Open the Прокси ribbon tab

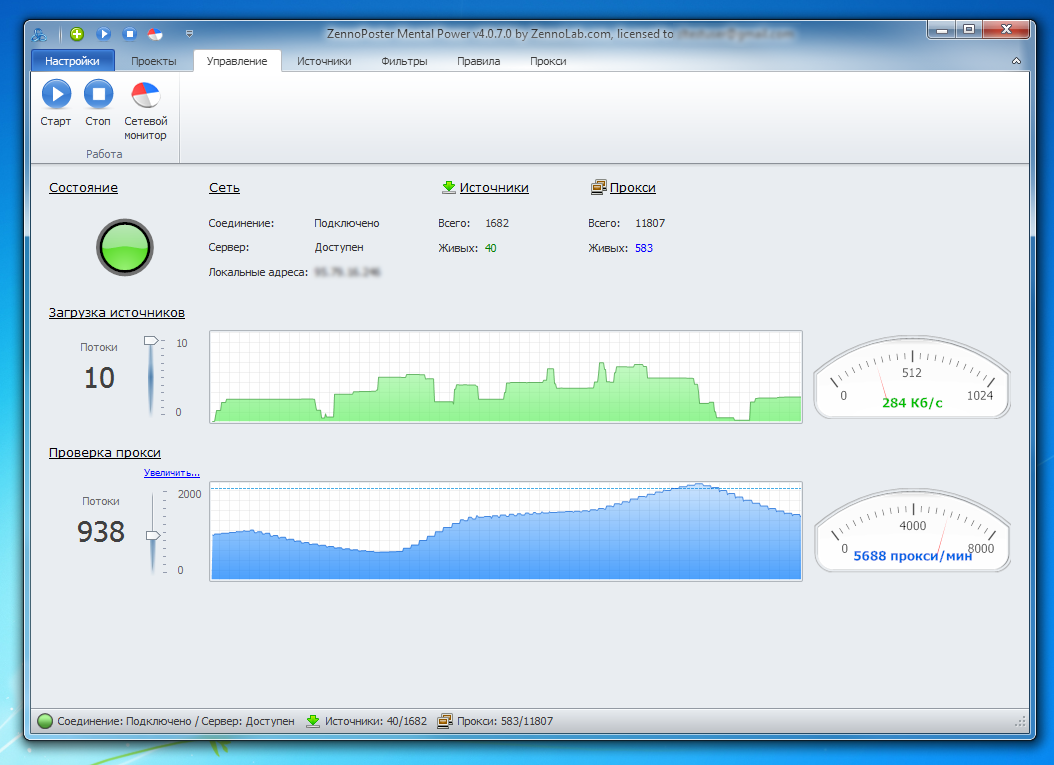(x=548, y=61)
